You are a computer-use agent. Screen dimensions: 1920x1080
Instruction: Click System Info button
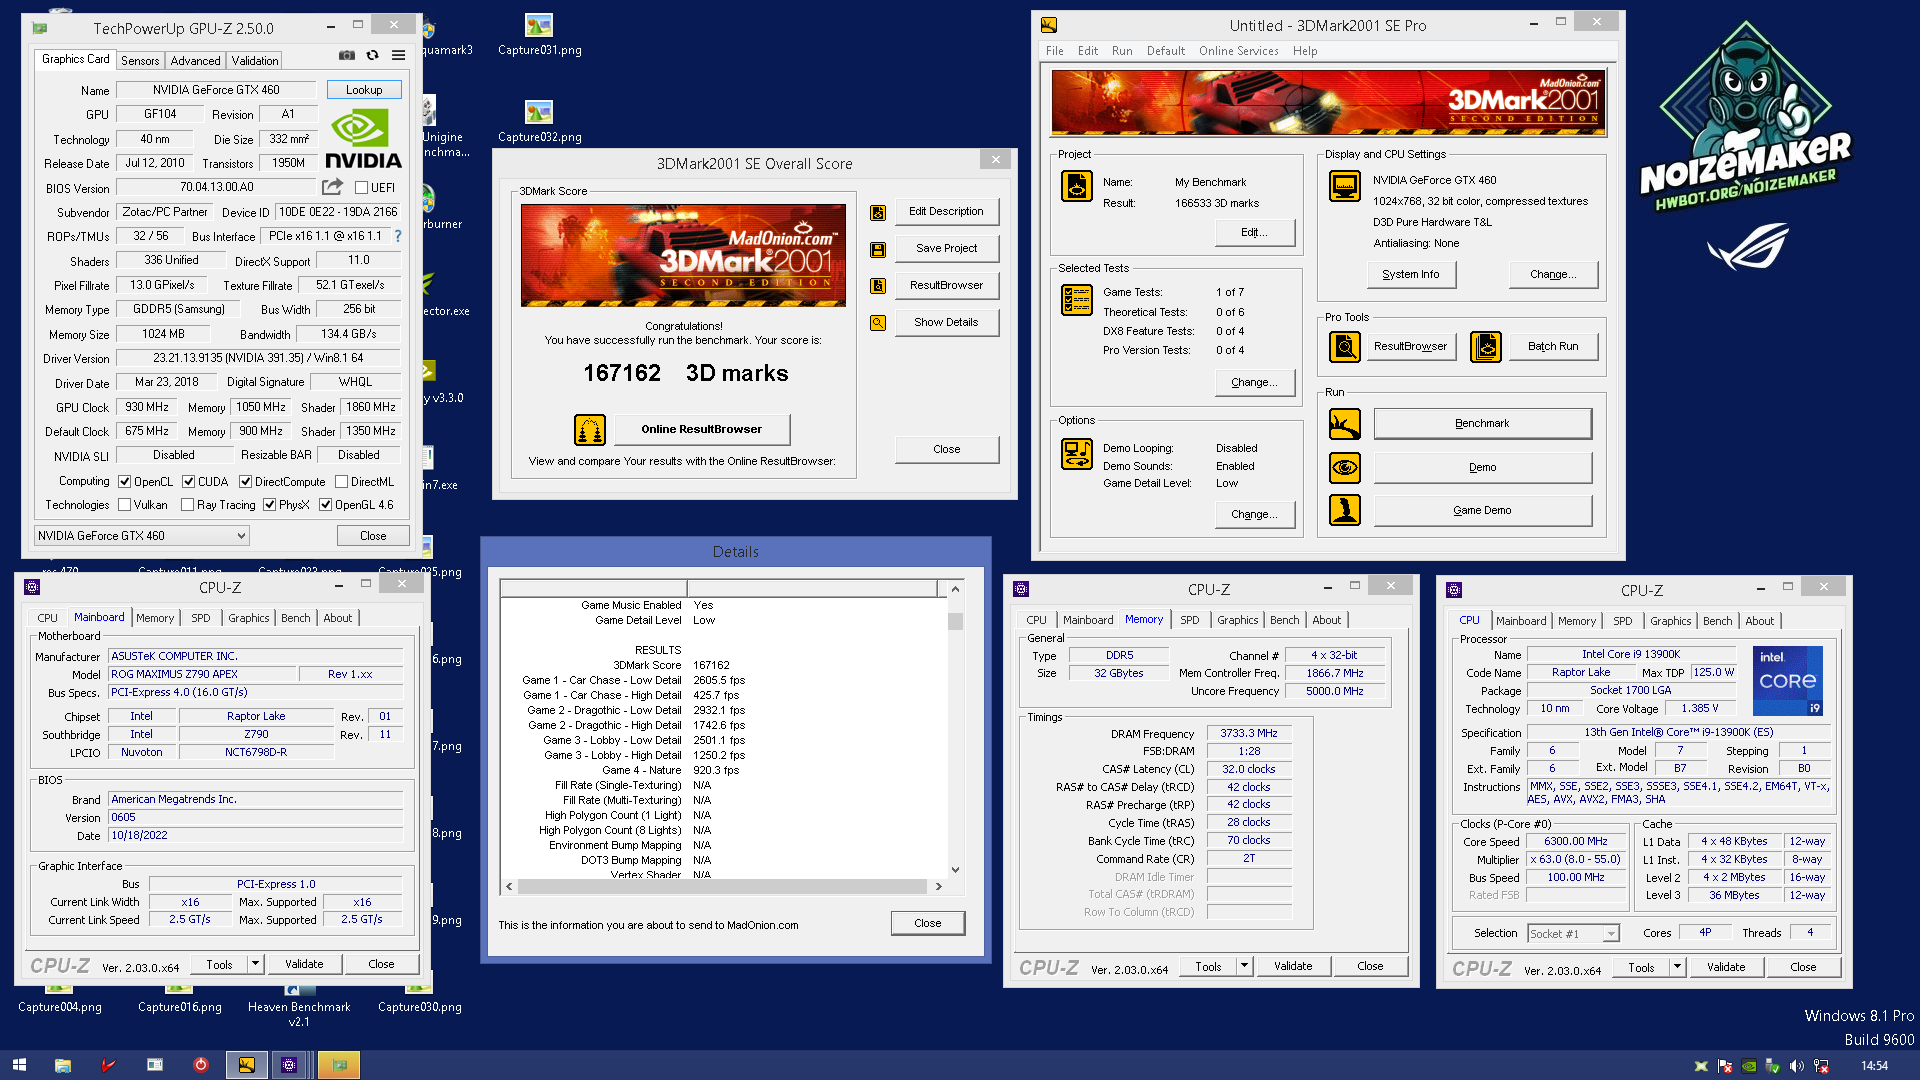tap(1411, 274)
